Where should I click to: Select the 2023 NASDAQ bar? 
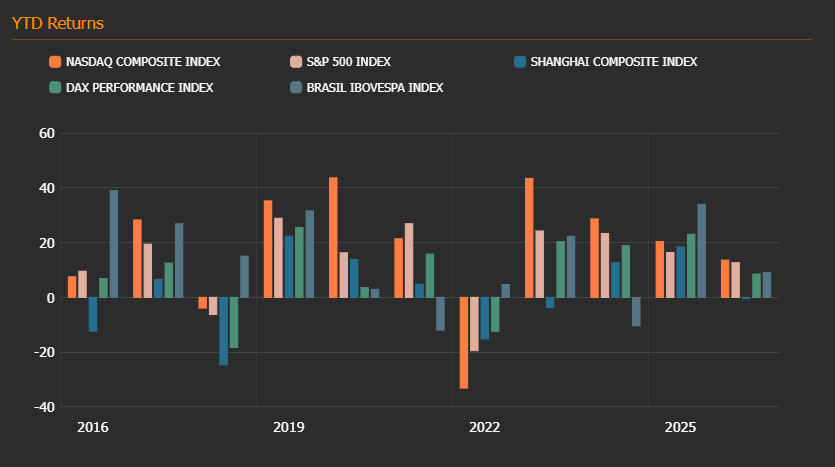coord(529,238)
